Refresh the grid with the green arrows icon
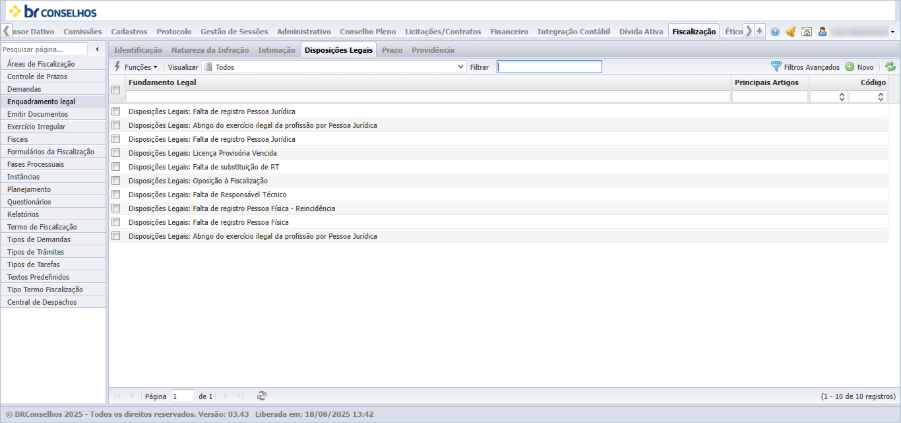The width and height of the screenshot is (901, 423). (x=891, y=67)
